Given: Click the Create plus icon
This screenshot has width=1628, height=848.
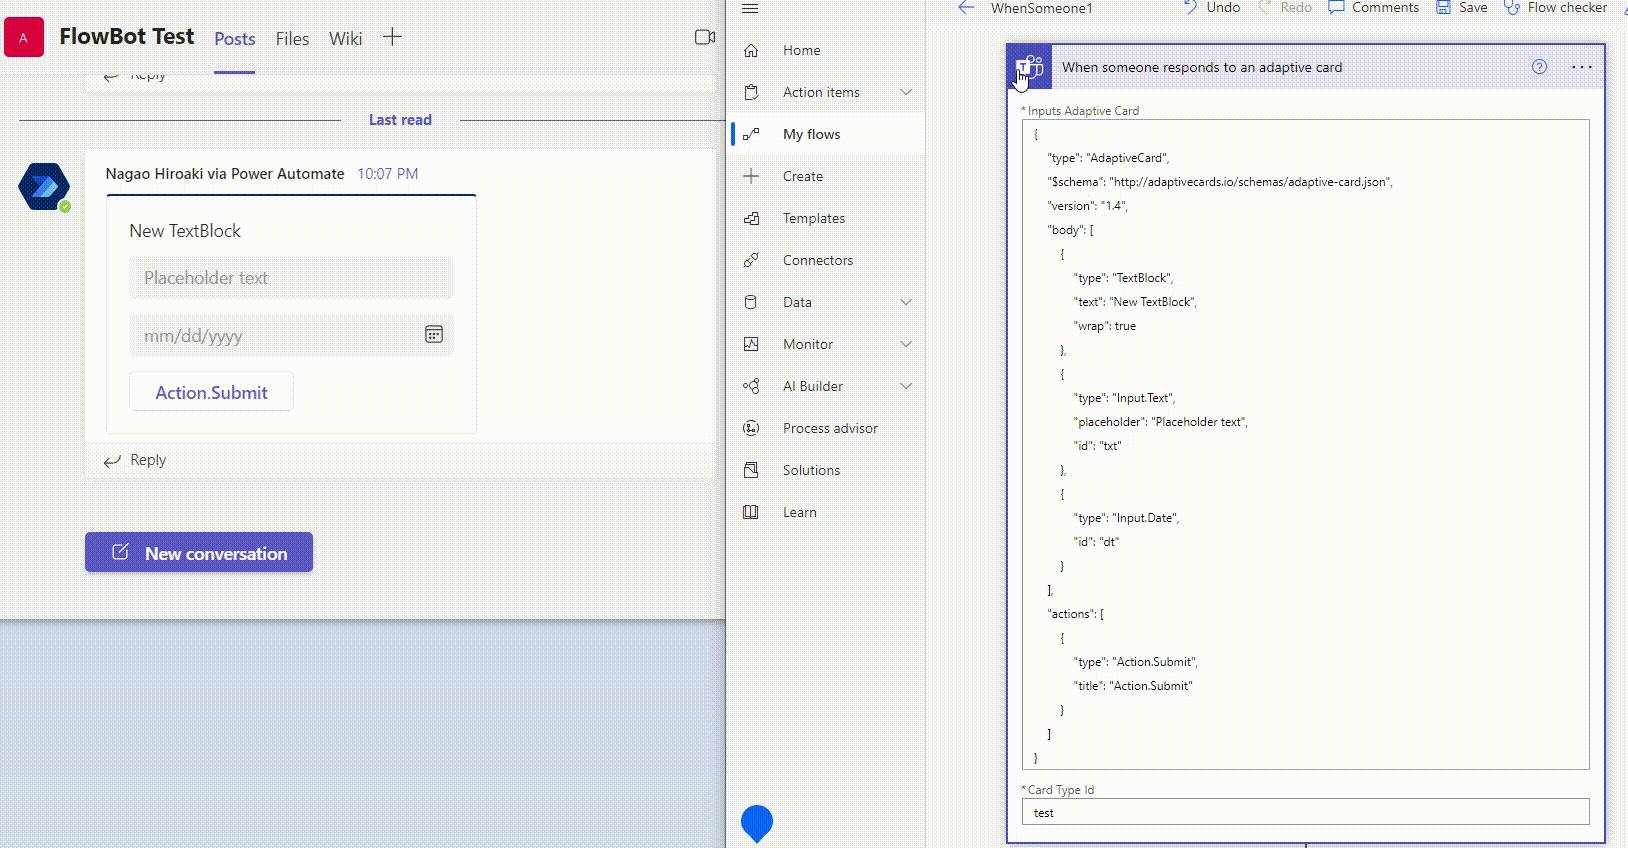Looking at the screenshot, I should coord(751,176).
